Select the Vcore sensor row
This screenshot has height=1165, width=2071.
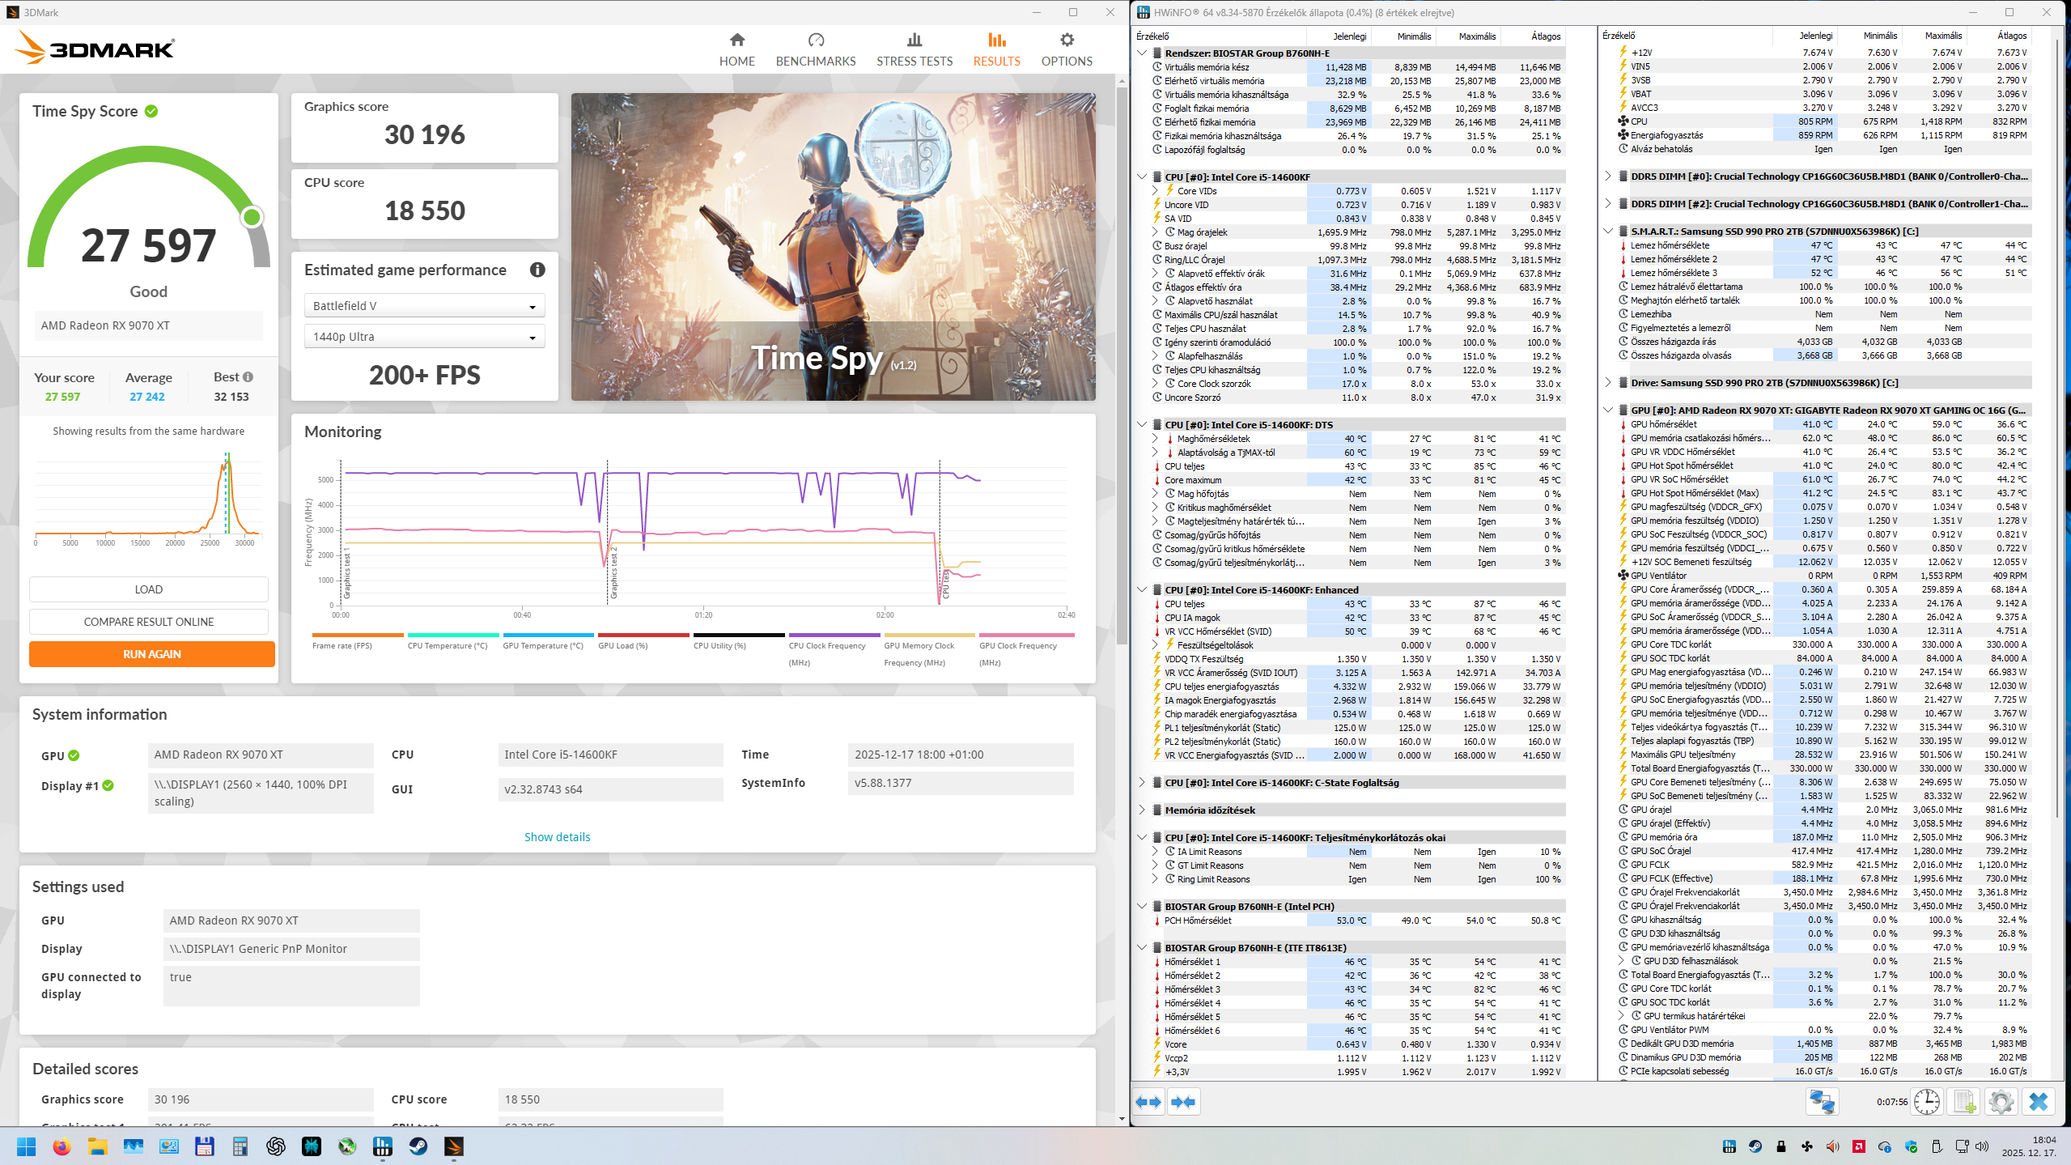[1358, 1044]
